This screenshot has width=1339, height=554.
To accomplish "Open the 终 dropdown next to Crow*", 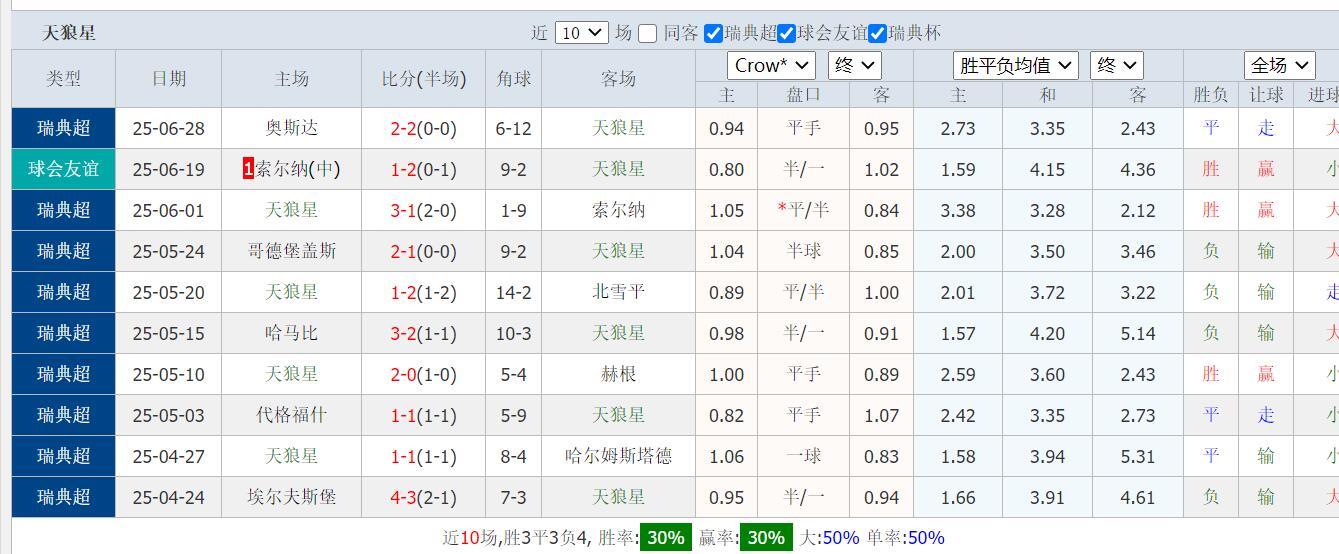I will [x=854, y=65].
